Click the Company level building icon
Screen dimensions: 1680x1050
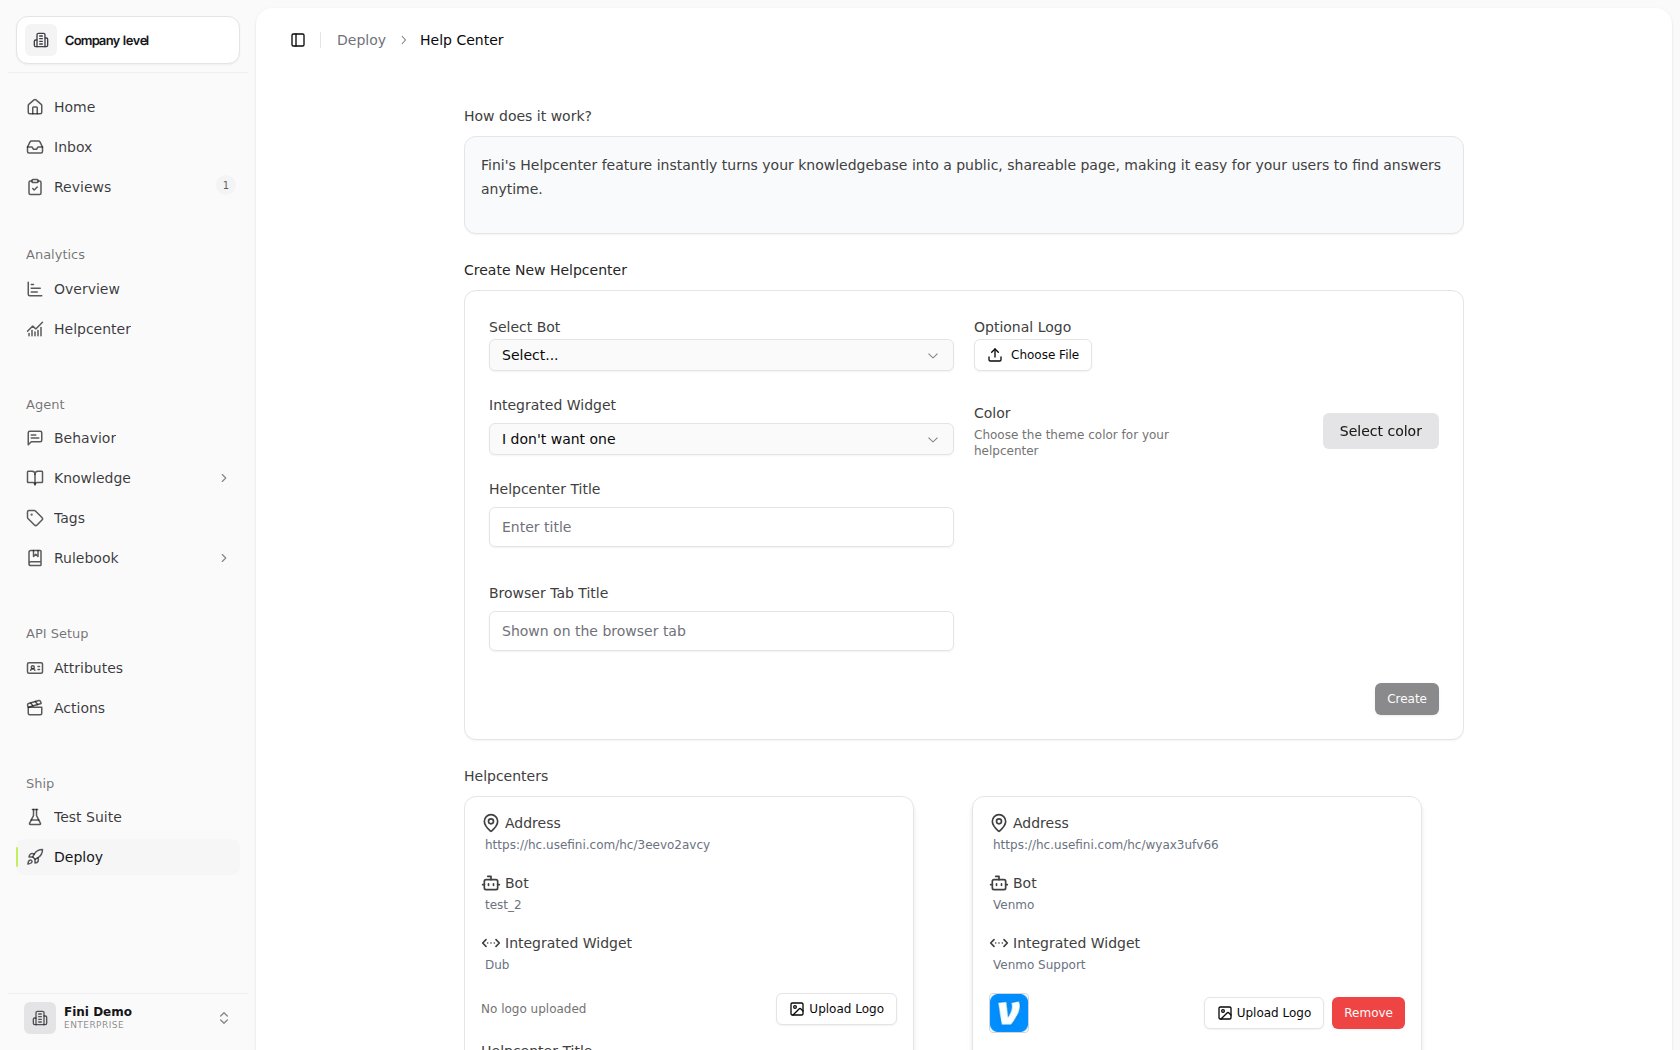(41, 40)
